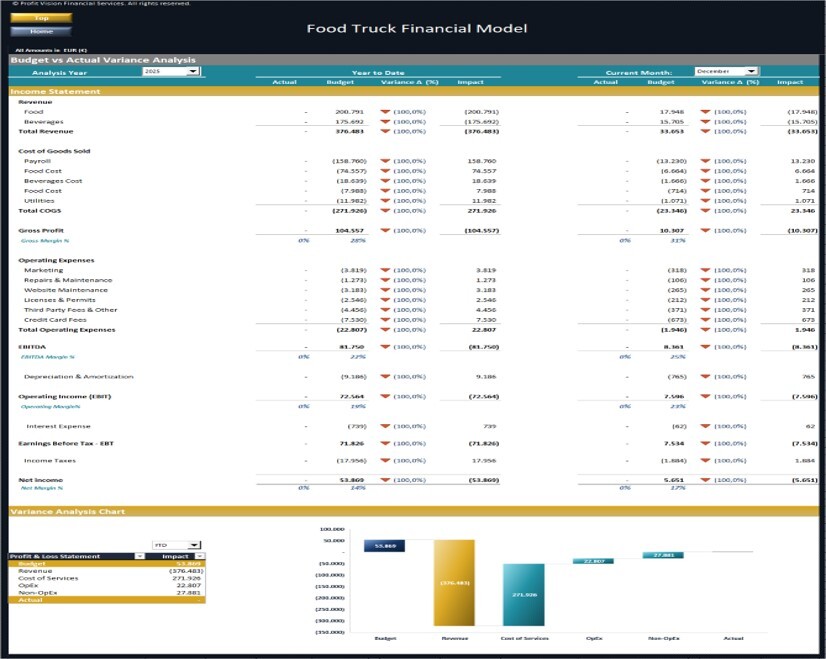Click the Budget vs Actual Variance Analysis title
This screenshot has width=826, height=659.
pyautogui.click(x=103, y=60)
